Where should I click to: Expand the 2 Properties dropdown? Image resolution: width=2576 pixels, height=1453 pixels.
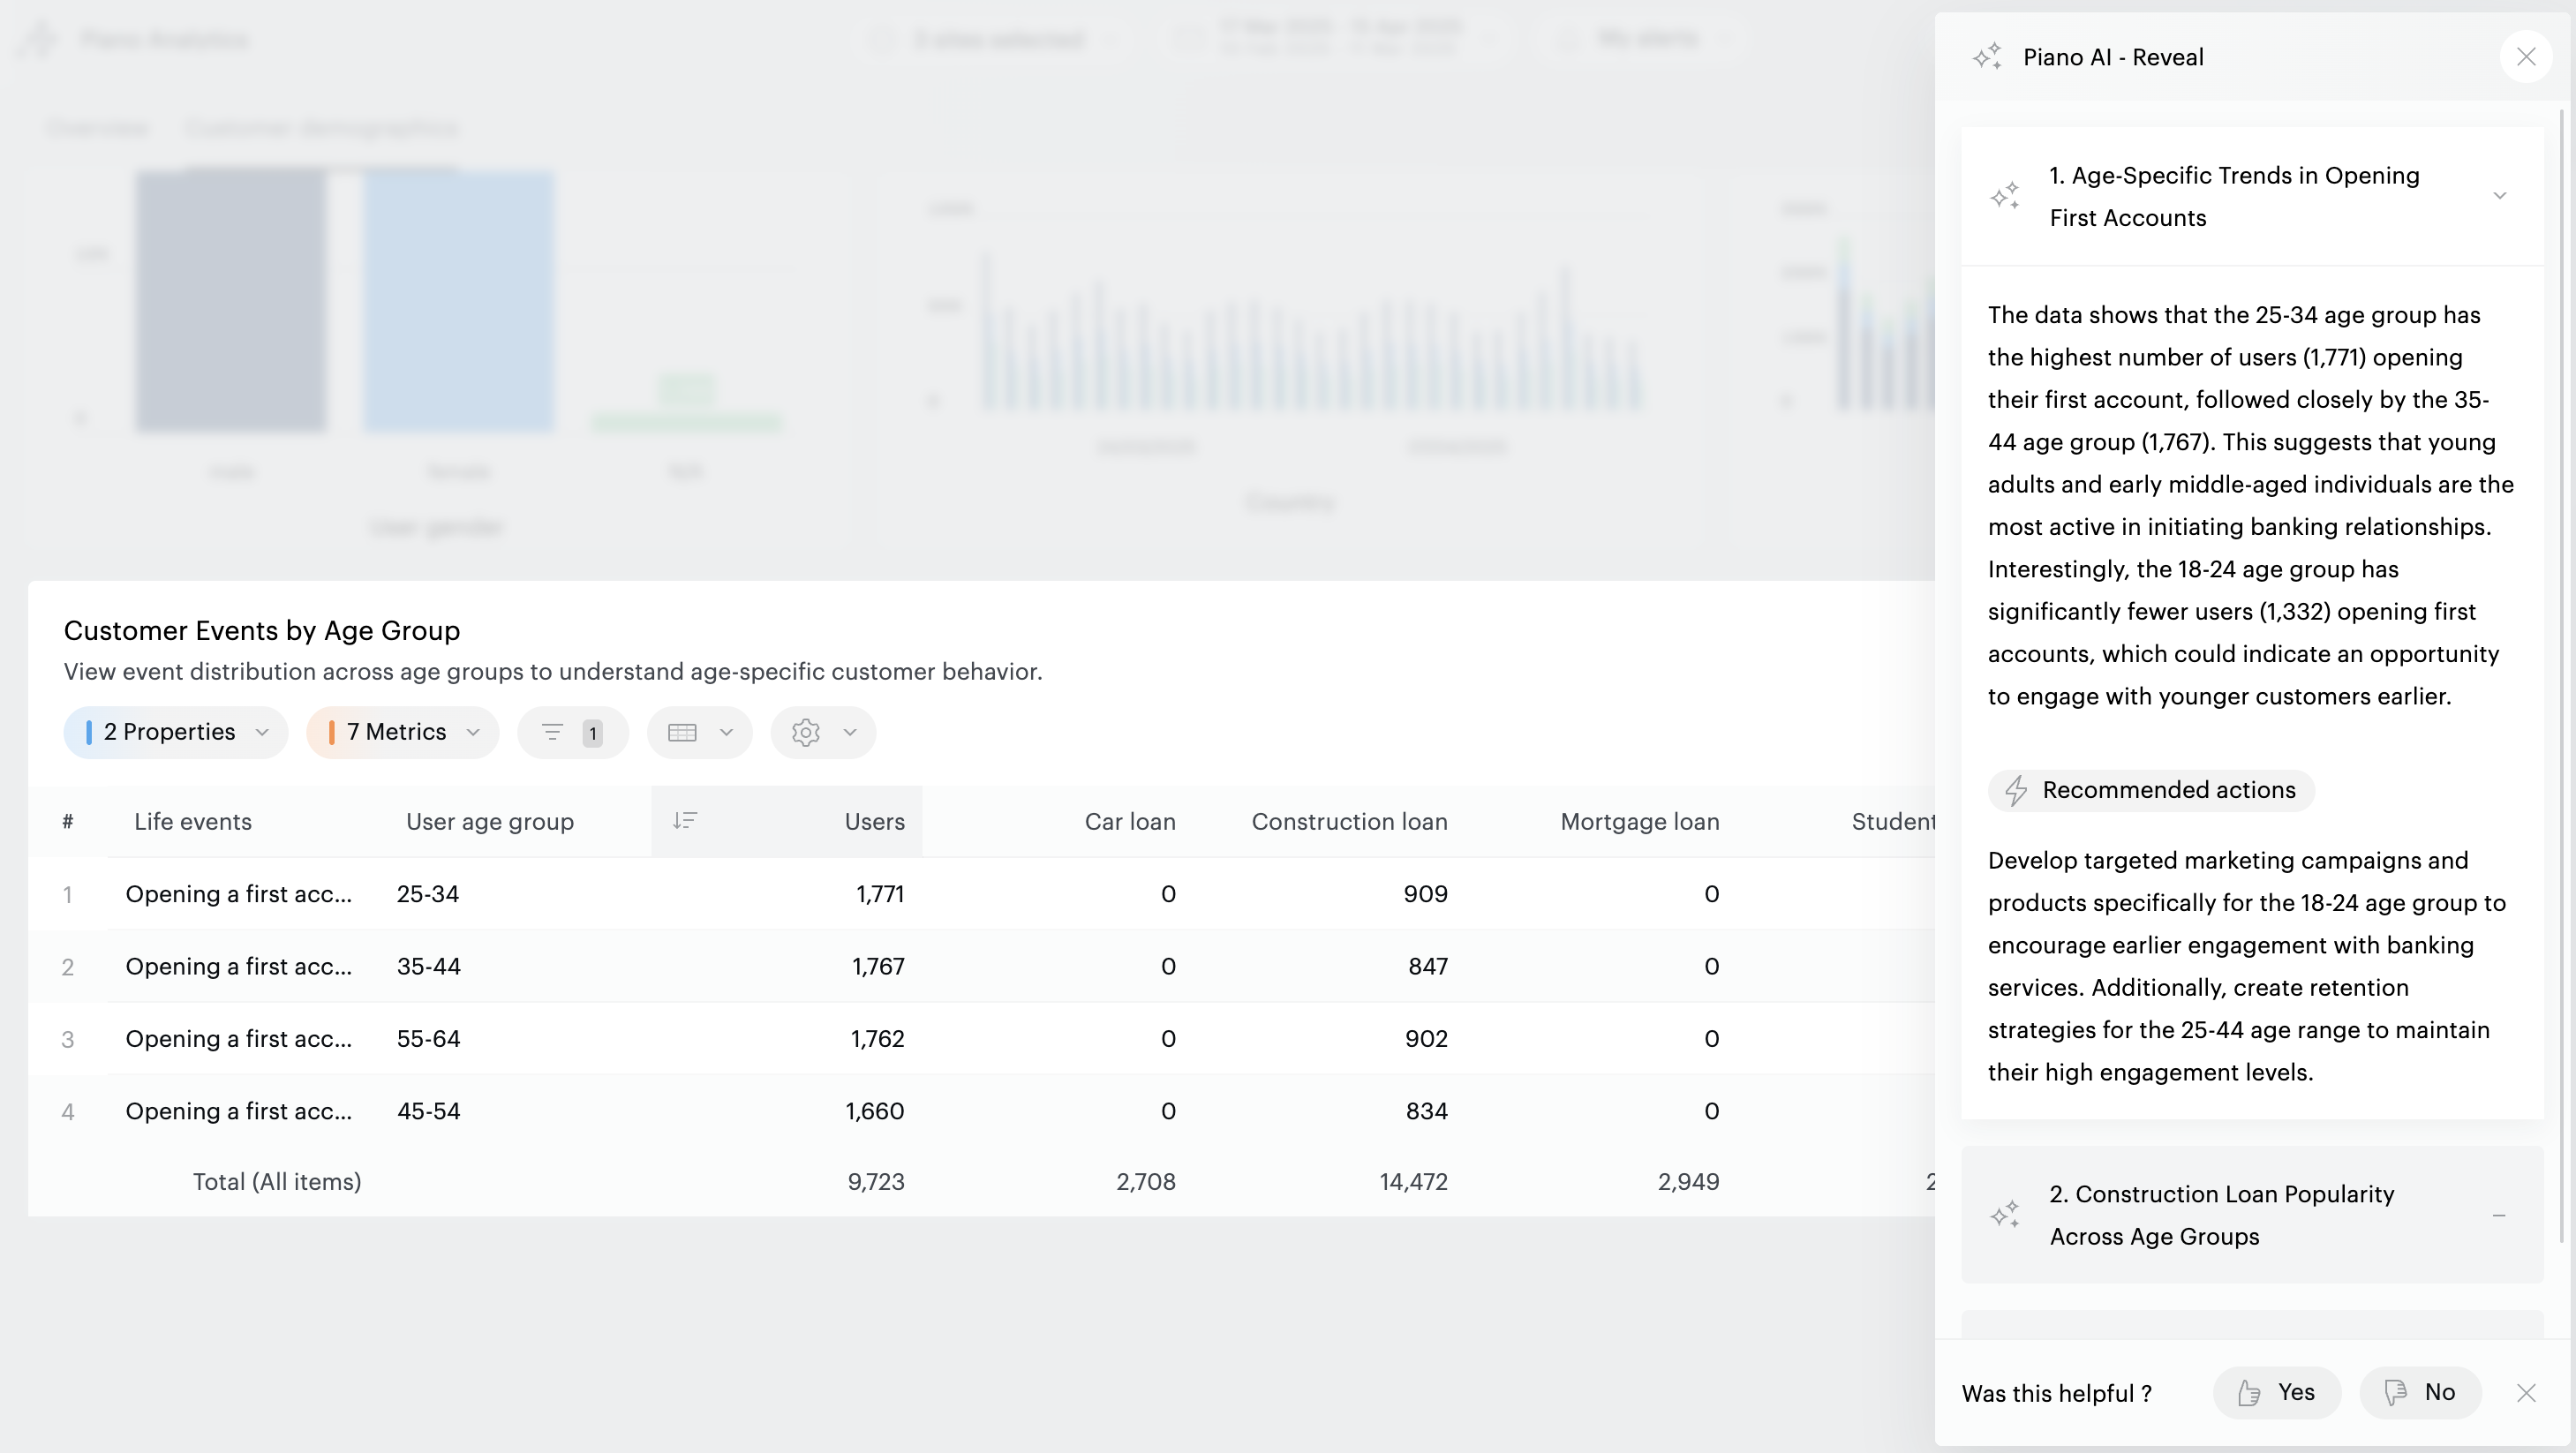coord(176,732)
